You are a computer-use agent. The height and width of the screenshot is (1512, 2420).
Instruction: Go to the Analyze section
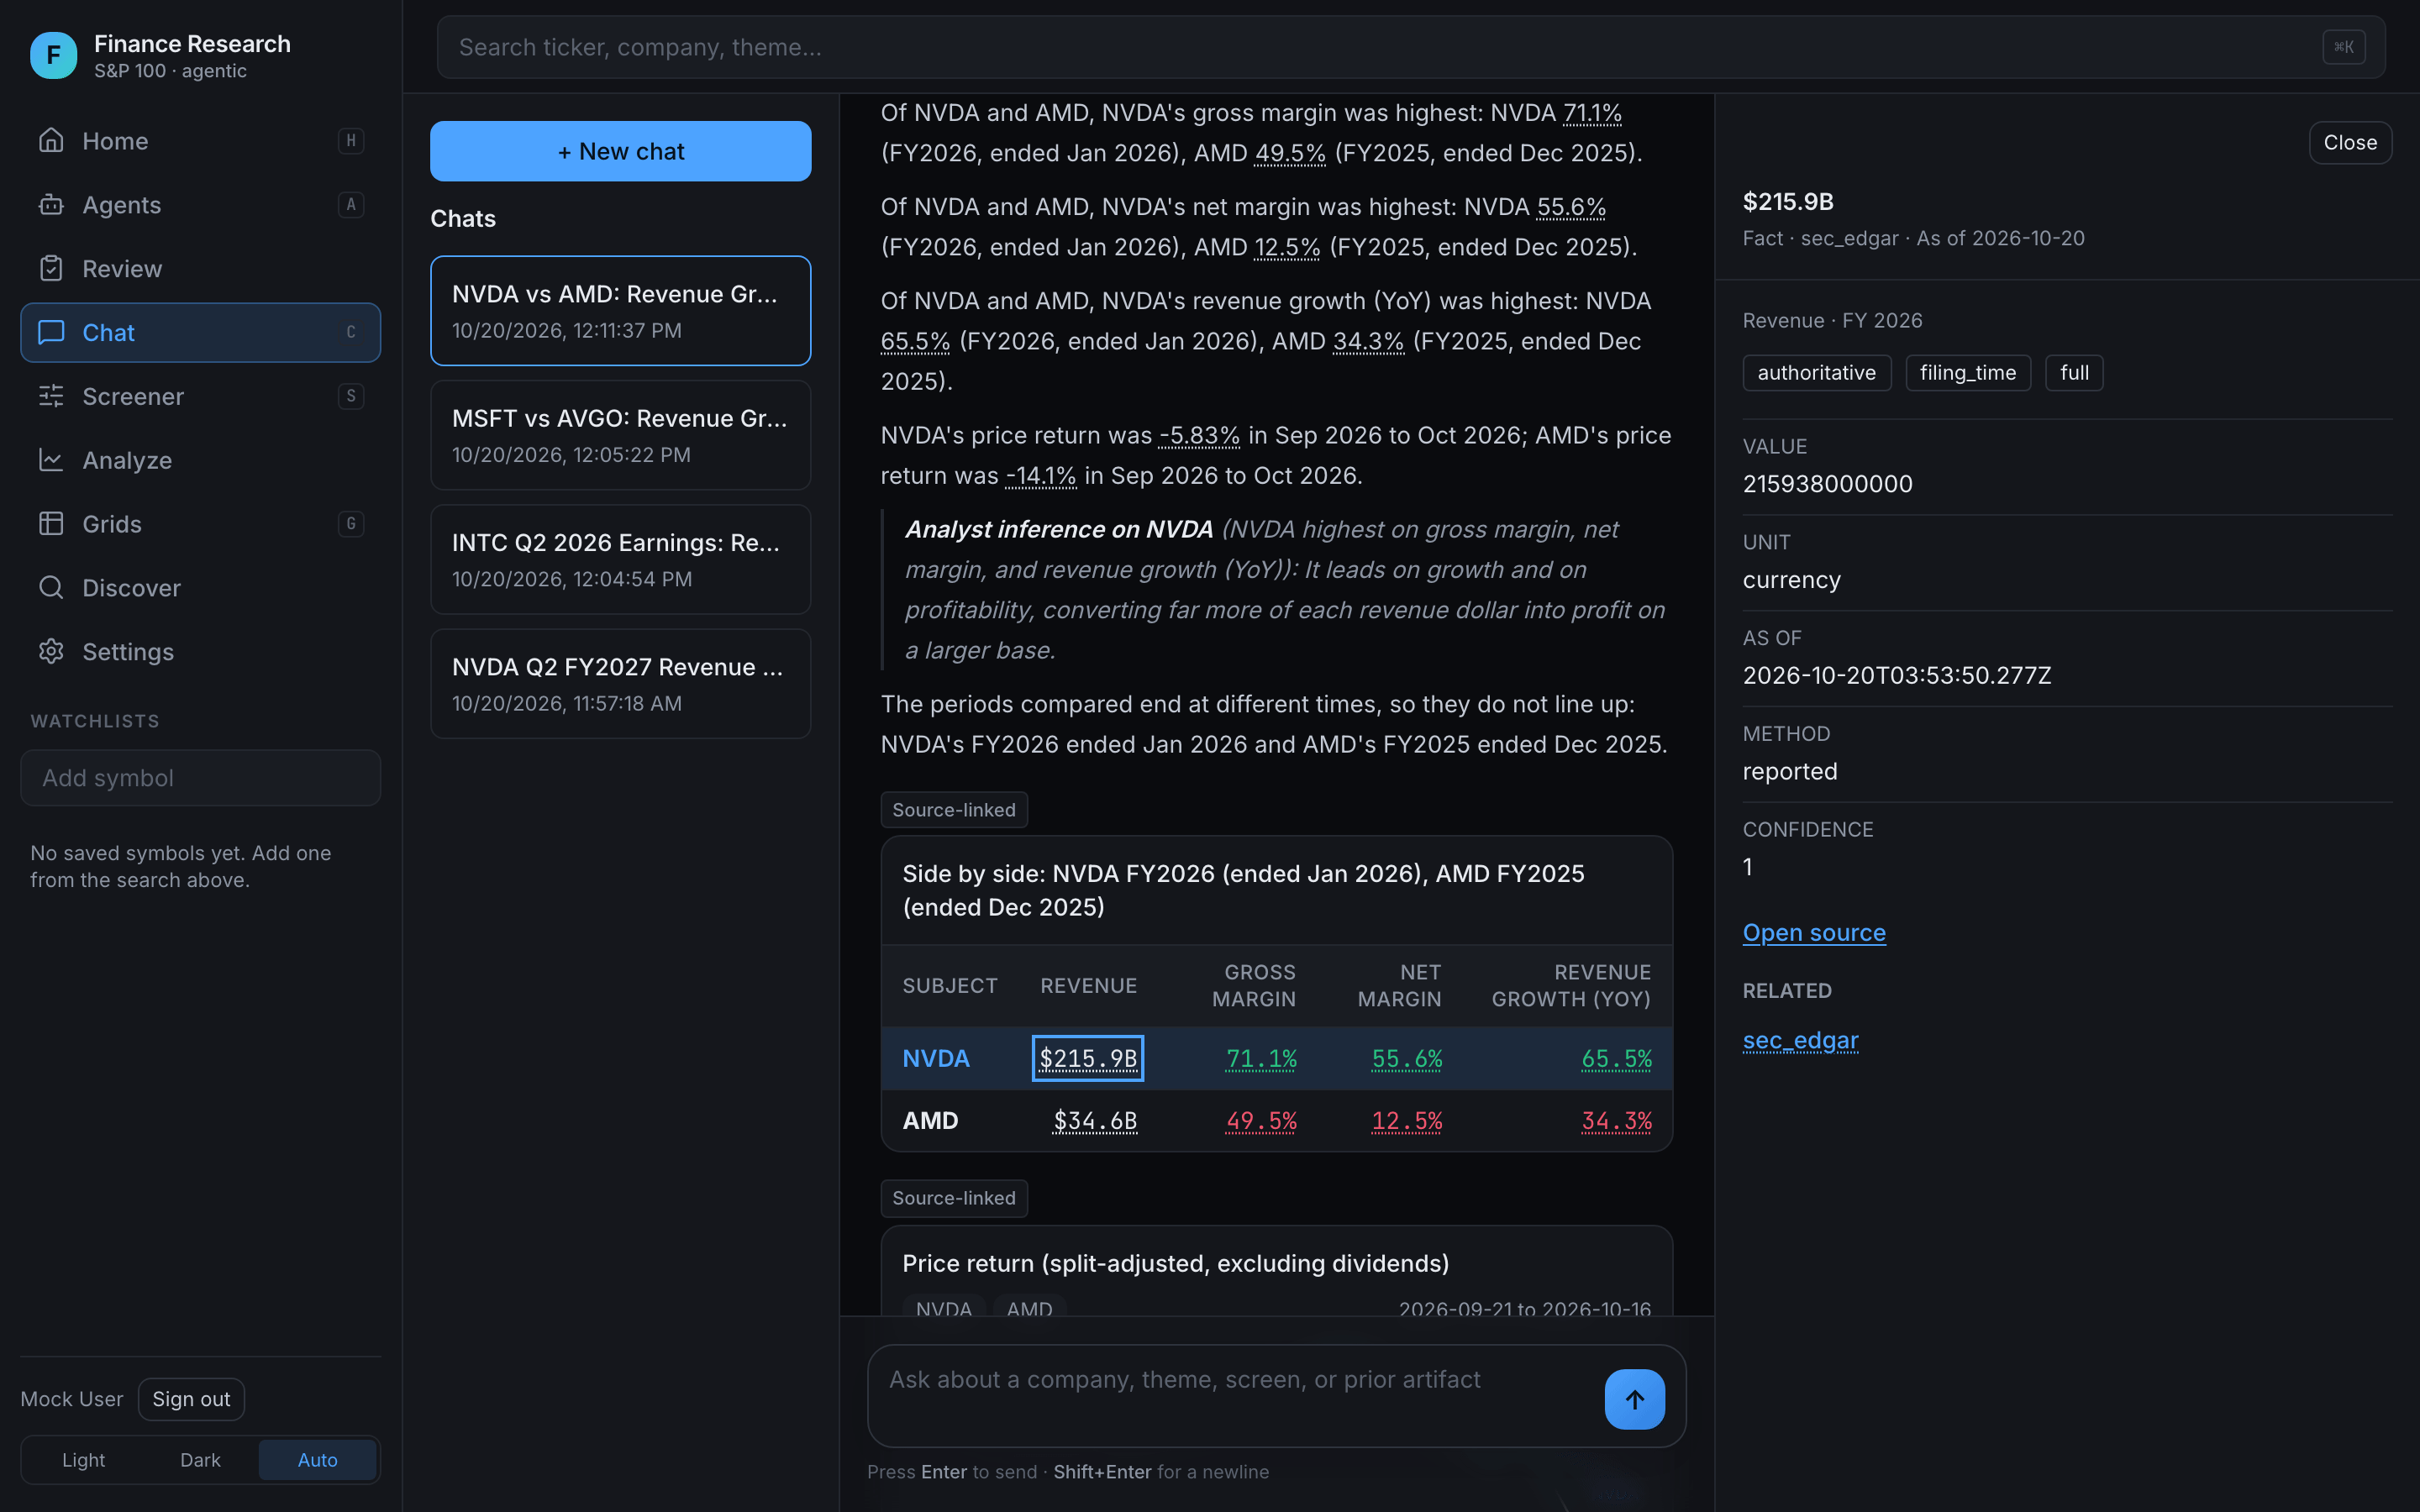[200, 460]
